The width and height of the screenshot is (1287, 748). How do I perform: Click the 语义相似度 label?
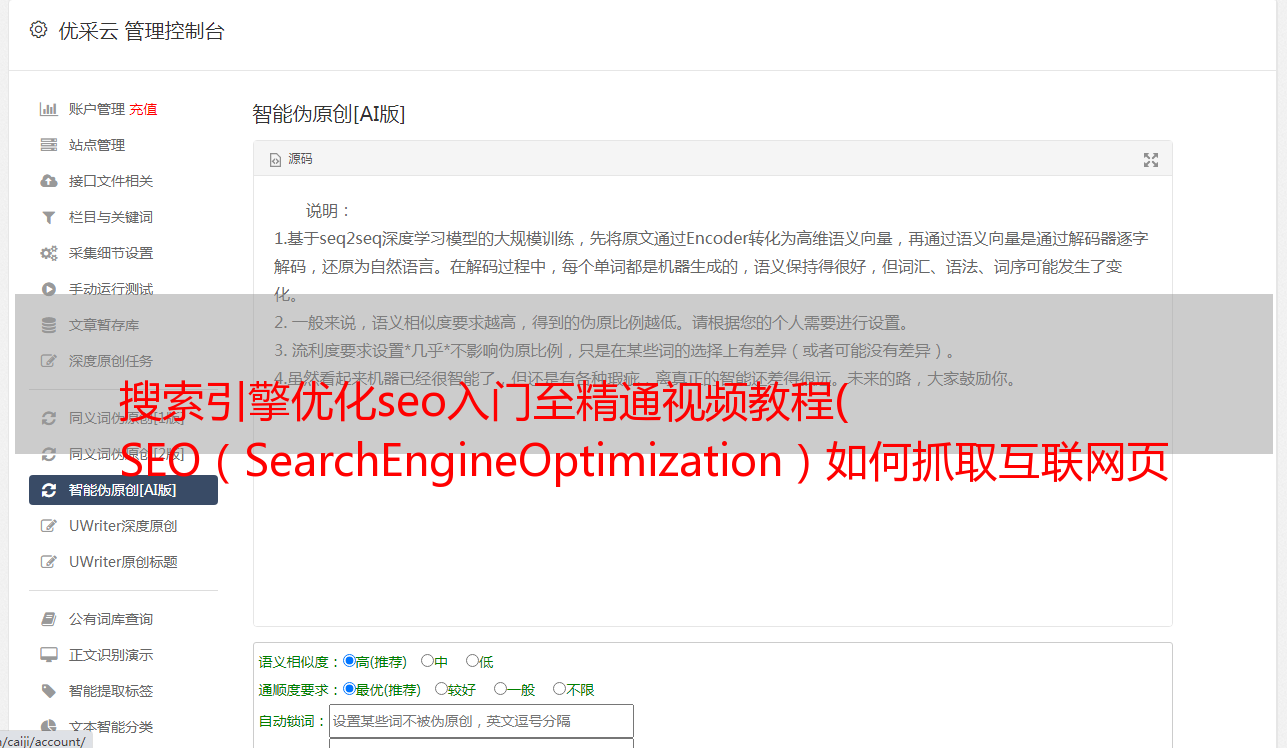click(300, 662)
